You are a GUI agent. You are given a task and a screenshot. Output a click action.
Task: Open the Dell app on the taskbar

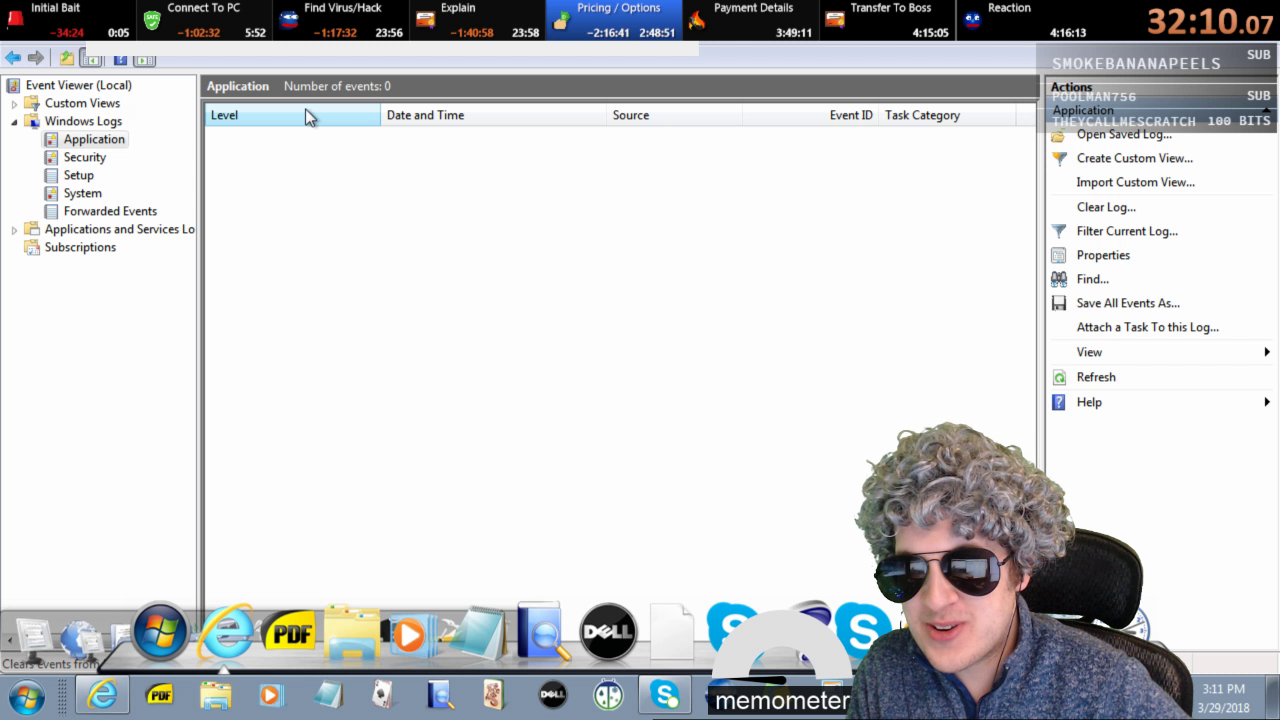click(552, 695)
